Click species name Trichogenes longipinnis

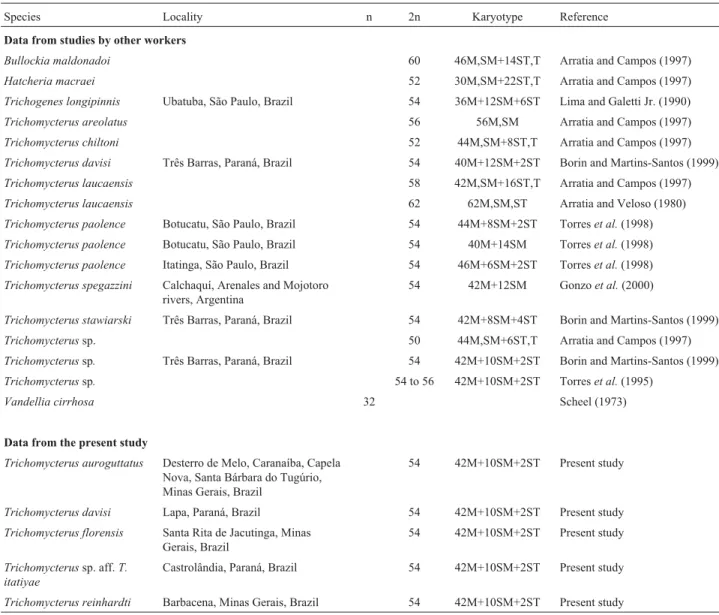62,101
